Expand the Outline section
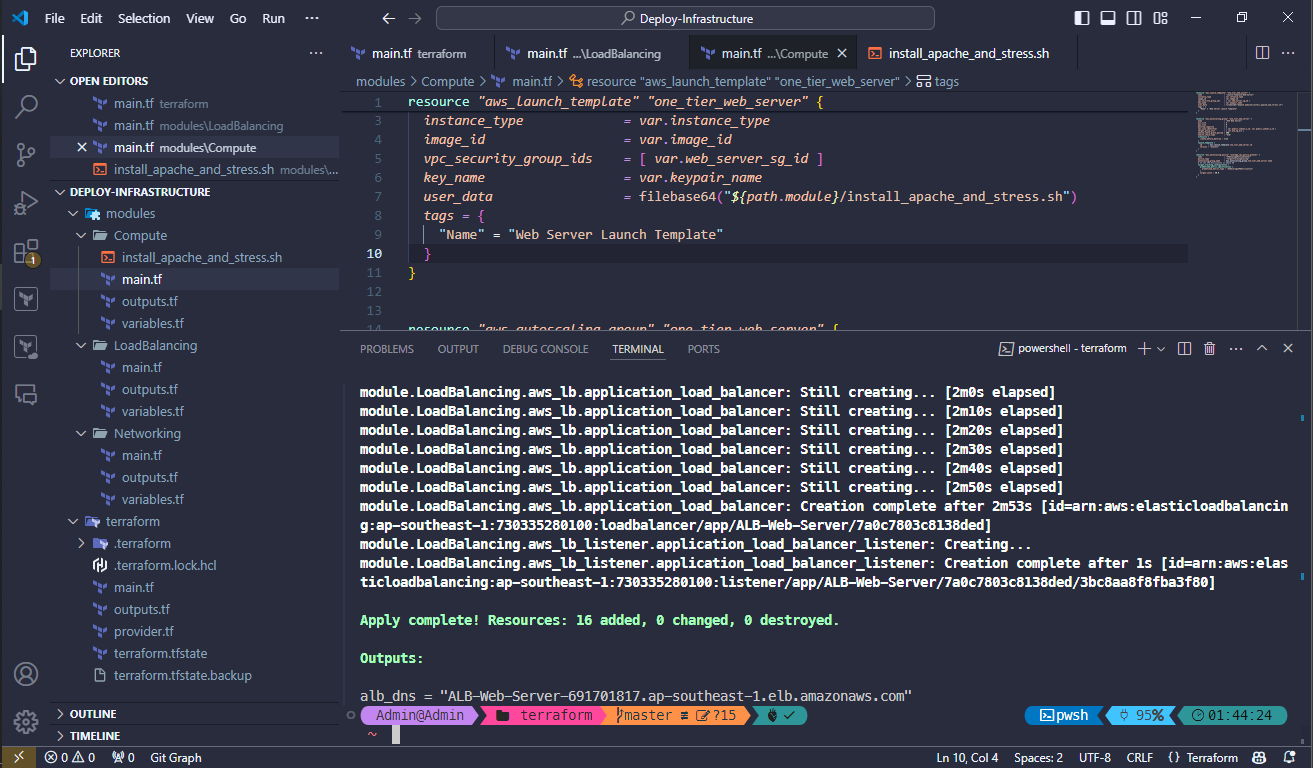 [195, 714]
